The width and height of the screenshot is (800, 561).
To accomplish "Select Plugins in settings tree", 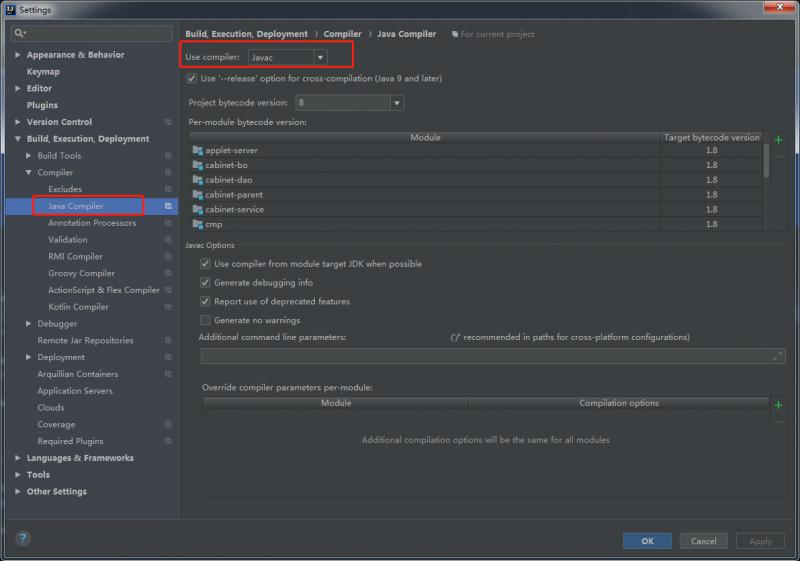I will (42, 105).
